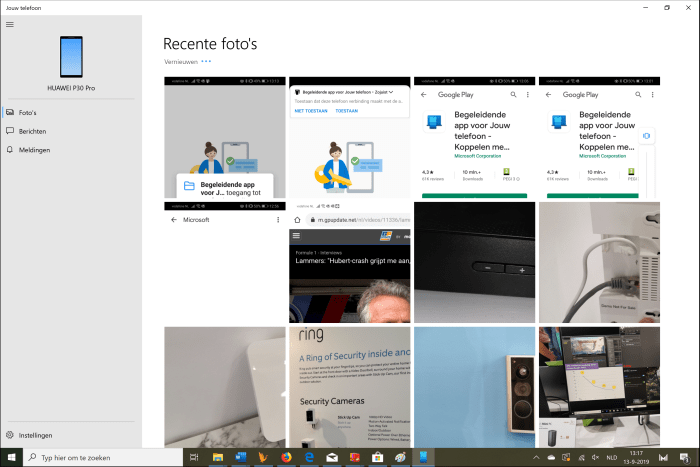Open the gpupdate Lammers article screenshot
This screenshot has height=467, width=700.
click(350, 262)
